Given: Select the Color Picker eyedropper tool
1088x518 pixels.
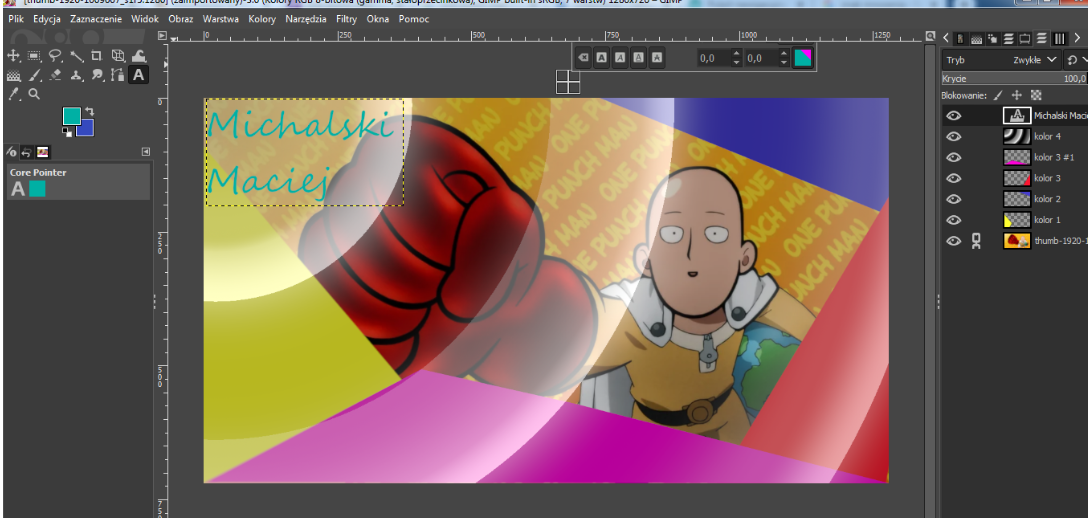Looking at the screenshot, I should pos(13,94).
